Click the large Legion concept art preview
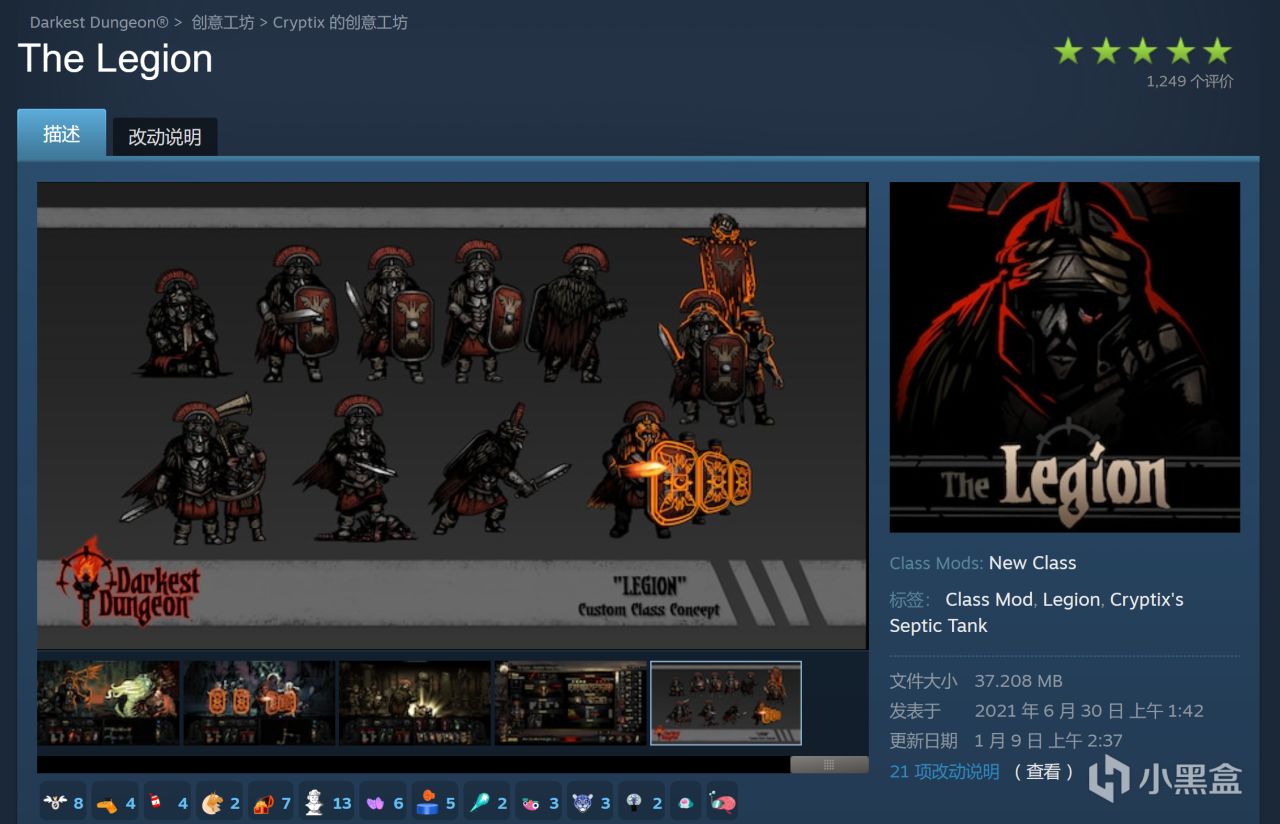The height and width of the screenshot is (824, 1280). pos(452,415)
